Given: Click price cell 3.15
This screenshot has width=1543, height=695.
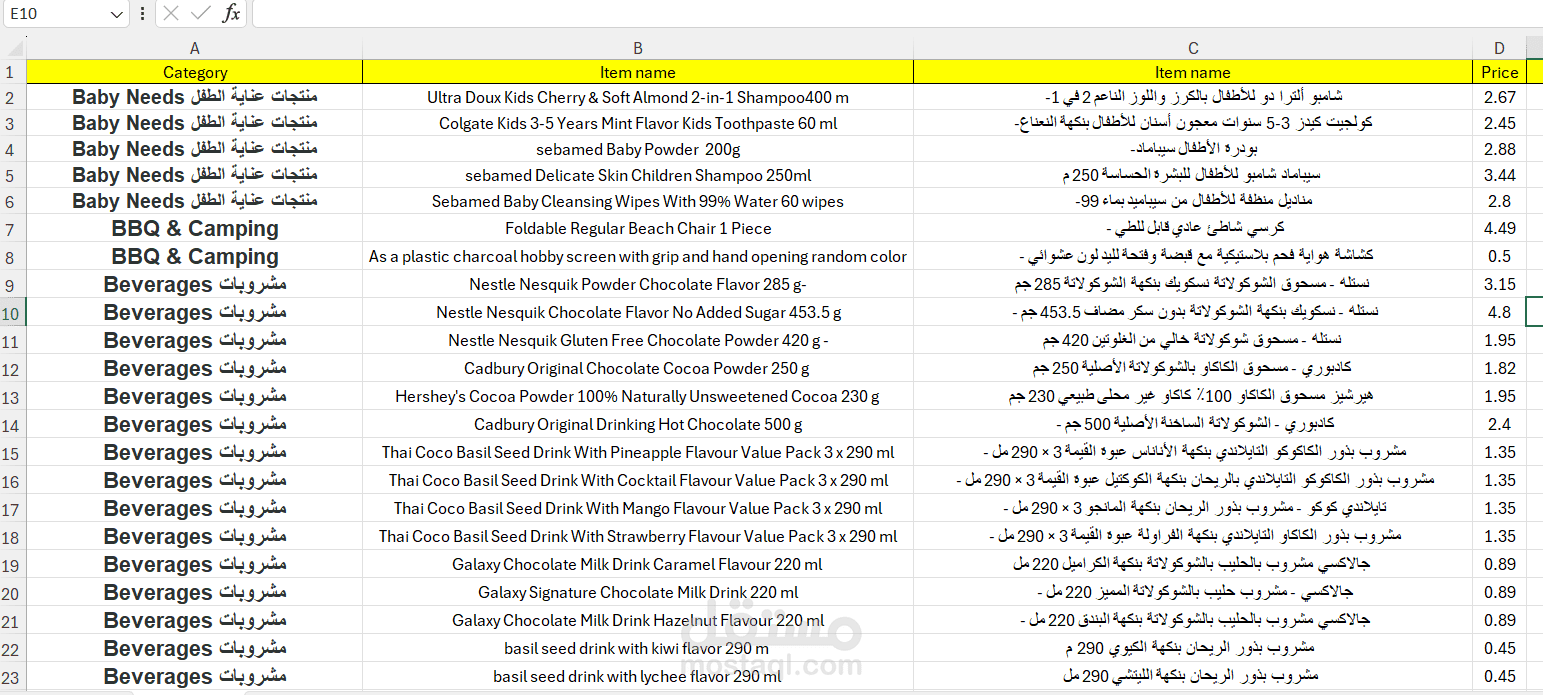Looking at the screenshot, I should (1499, 284).
